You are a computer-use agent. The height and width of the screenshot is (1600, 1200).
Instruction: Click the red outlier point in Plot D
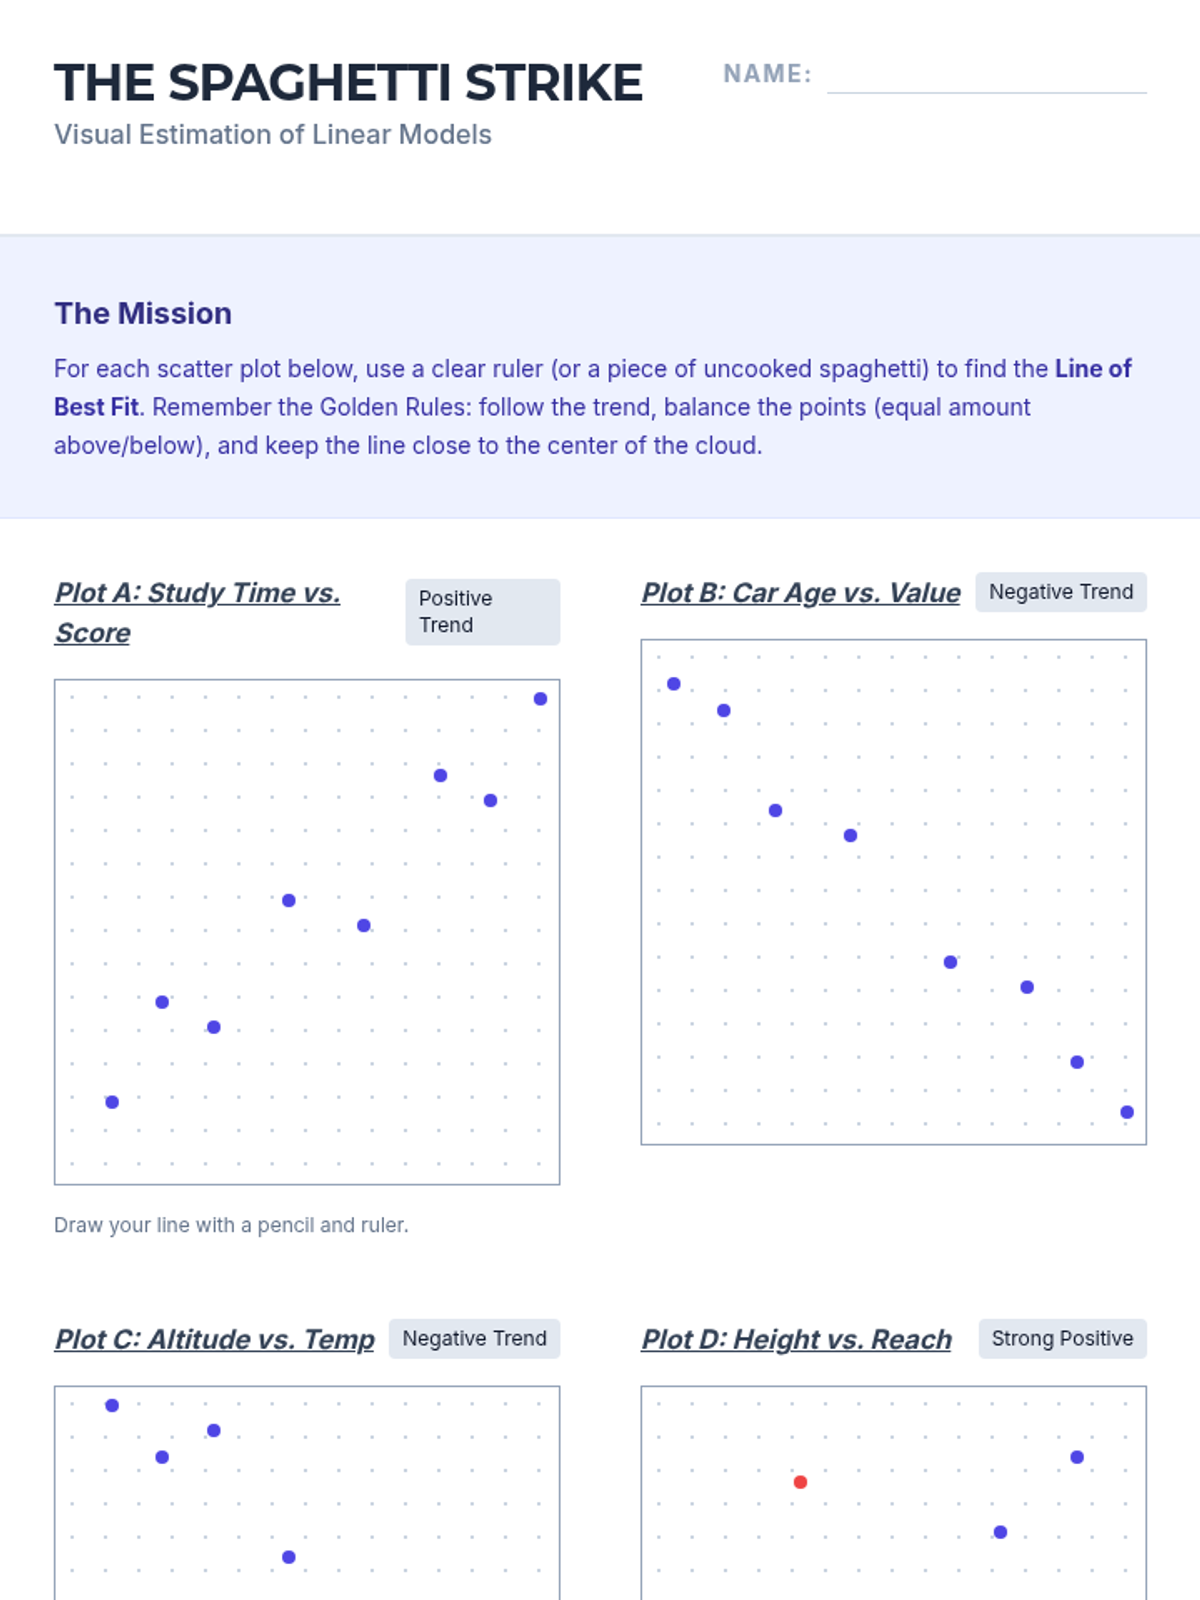(x=800, y=1482)
